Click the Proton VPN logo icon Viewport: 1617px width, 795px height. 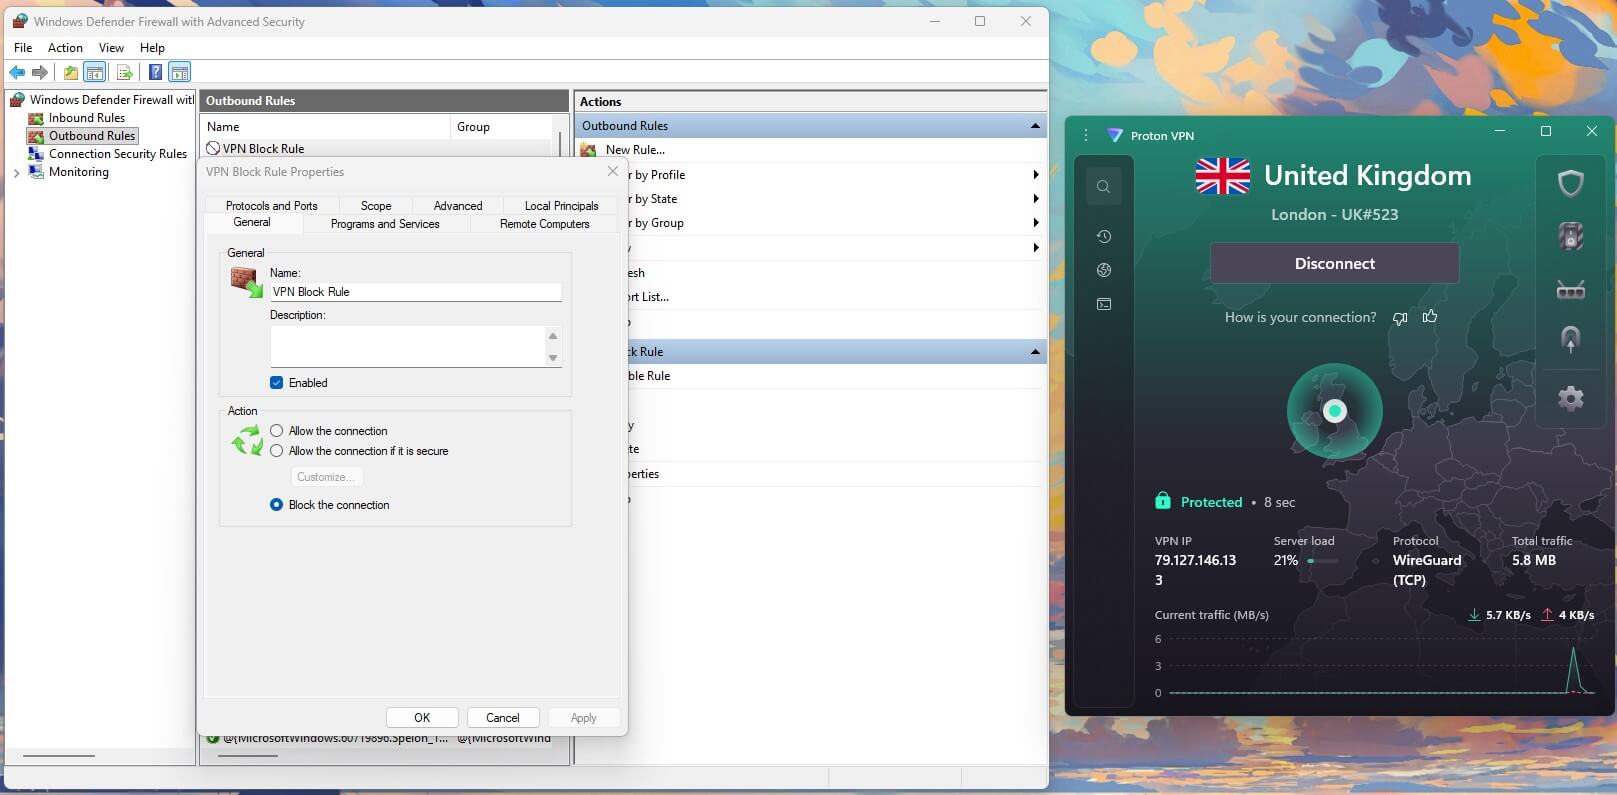point(1114,135)
